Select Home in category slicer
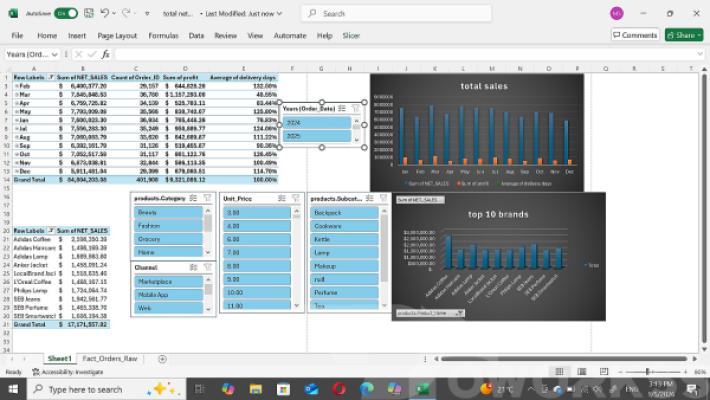 (168, 252)
